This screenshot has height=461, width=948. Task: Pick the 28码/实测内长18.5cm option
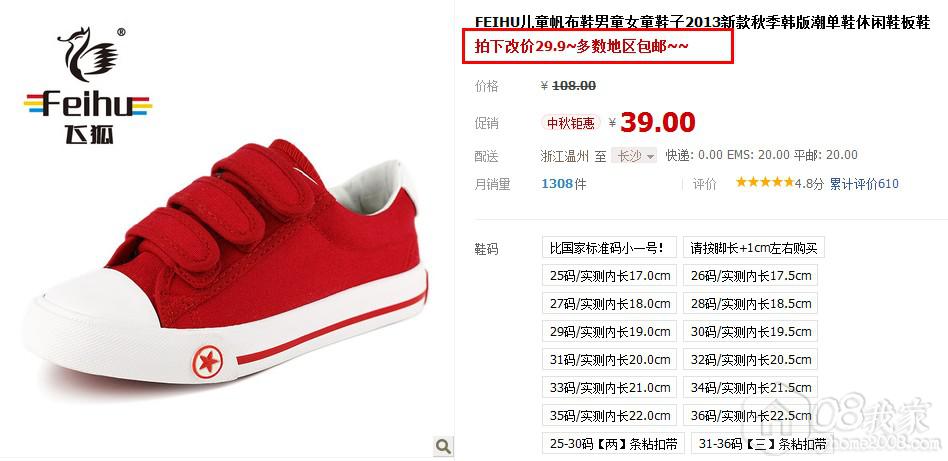point(750,304)
